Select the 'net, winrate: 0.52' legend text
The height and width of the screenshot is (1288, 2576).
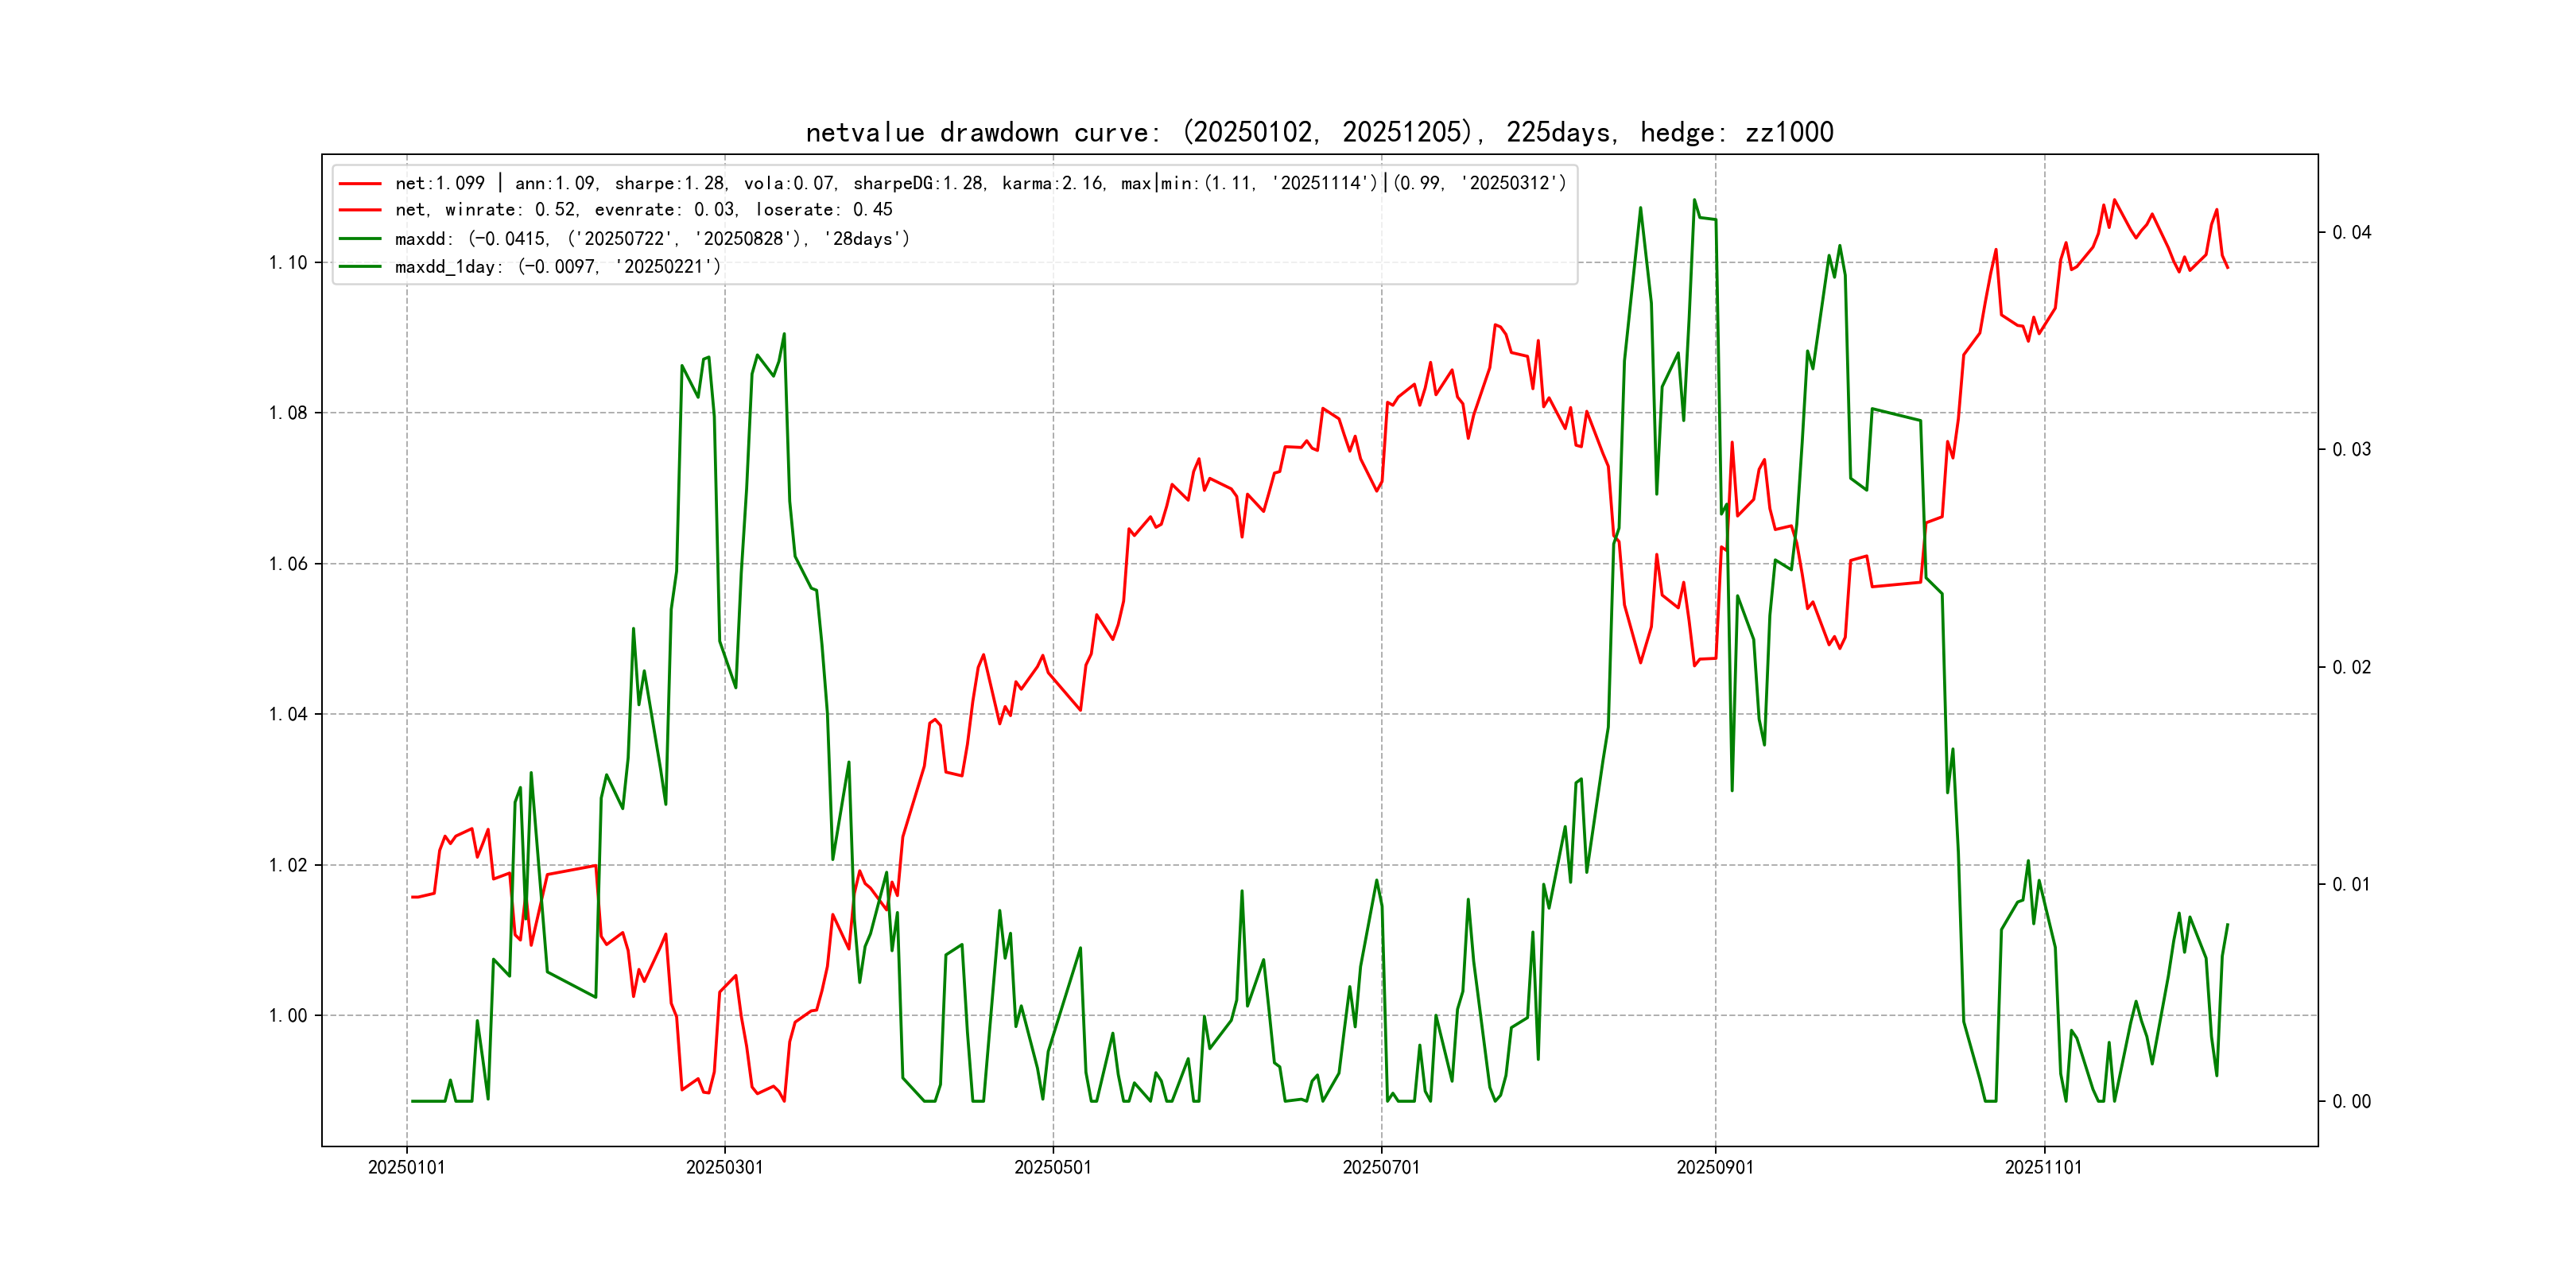pyautogui.click(x=643, y=210)
